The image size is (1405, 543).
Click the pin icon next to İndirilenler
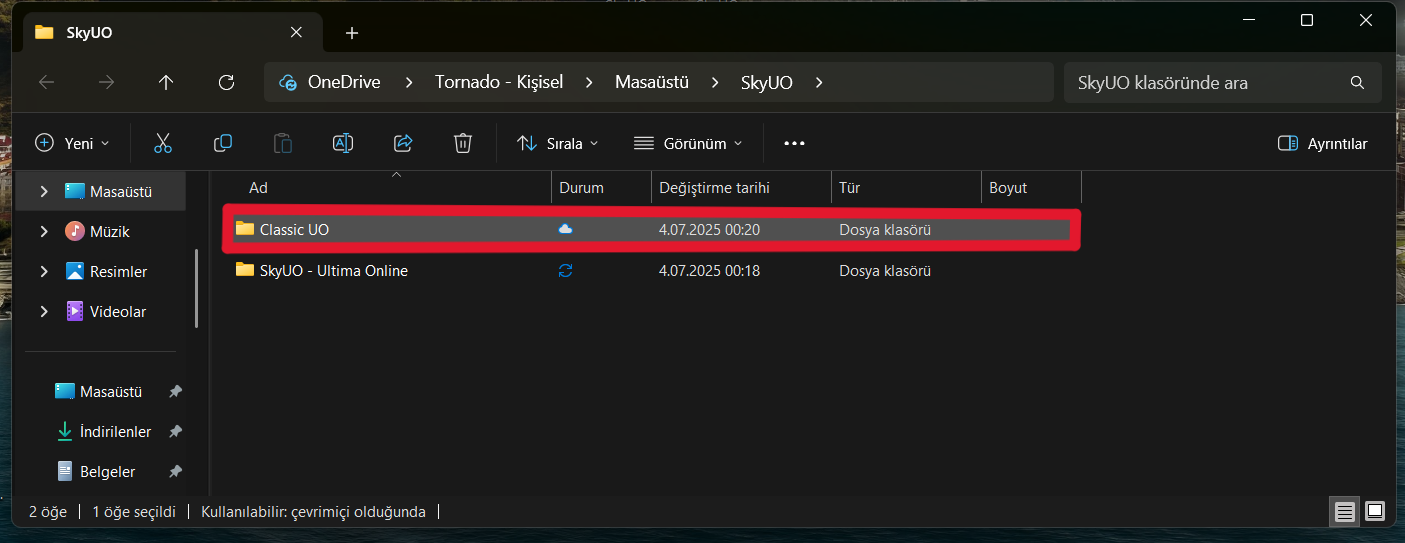click(x=175, y=432)
